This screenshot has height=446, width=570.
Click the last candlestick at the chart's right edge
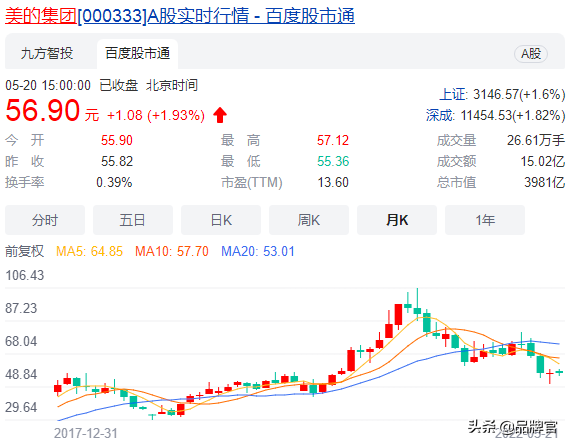[559, 372]
